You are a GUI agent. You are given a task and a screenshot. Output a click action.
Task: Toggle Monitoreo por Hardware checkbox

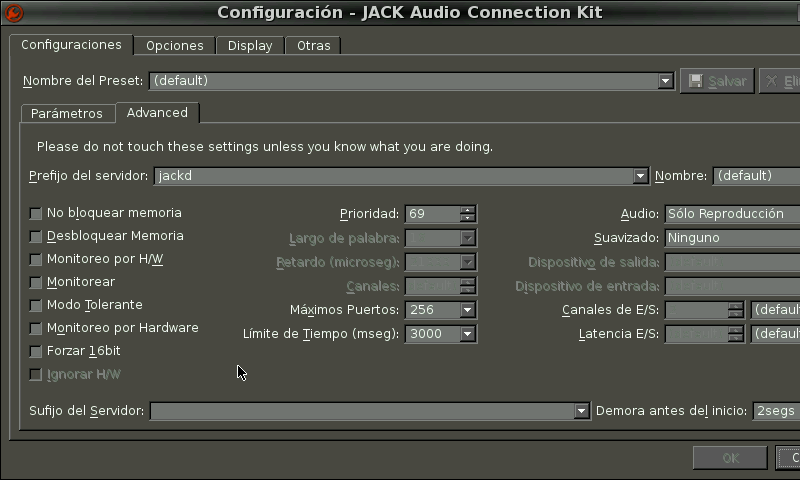(36, 328)
